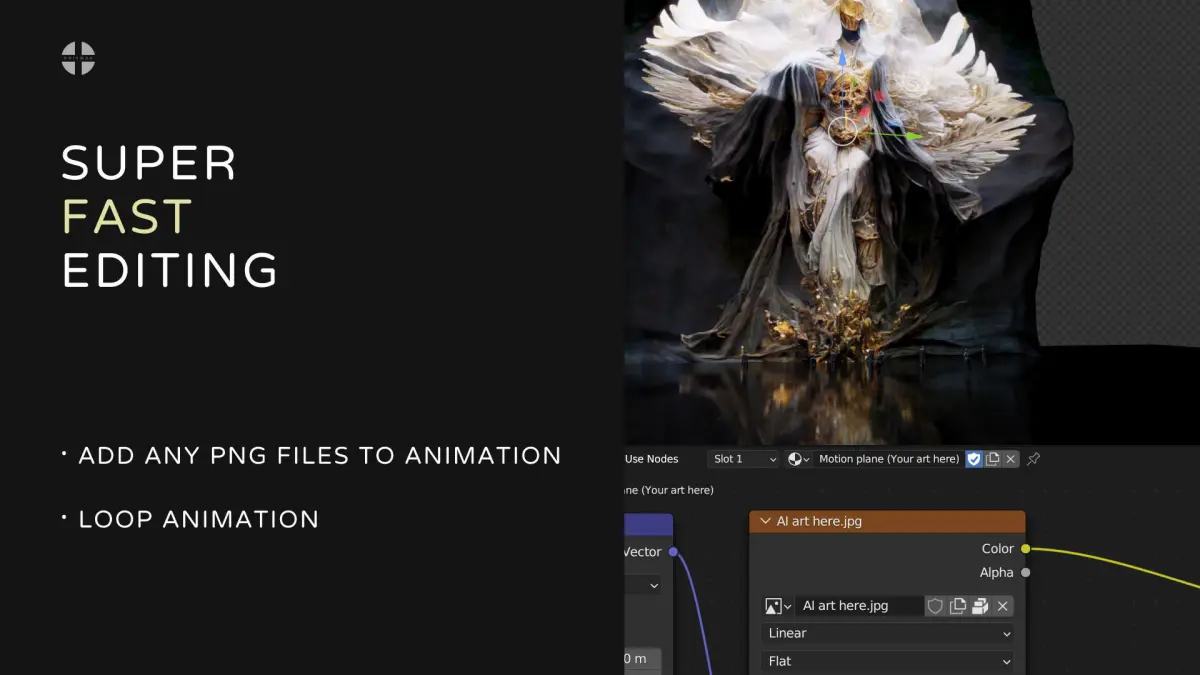
Task: Open the Slot 1 dropdown
Action: click(744, 459)
